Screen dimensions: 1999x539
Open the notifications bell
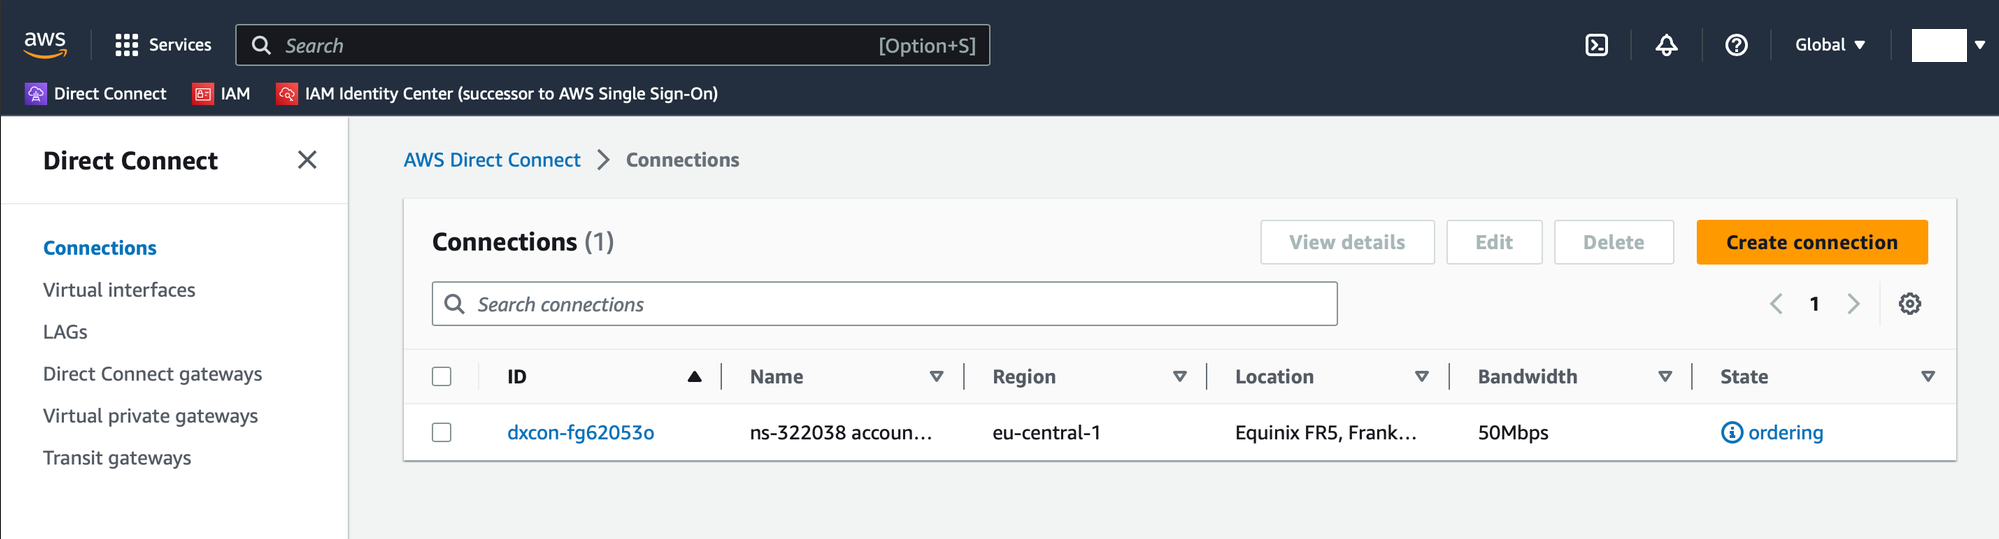(1666, 45)
